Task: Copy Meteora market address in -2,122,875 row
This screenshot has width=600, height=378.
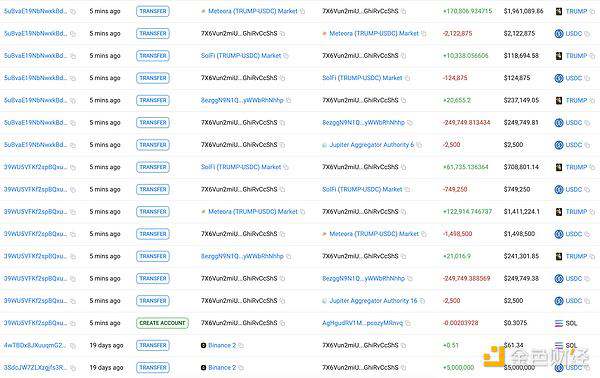Action: click(x=424, y=34)
